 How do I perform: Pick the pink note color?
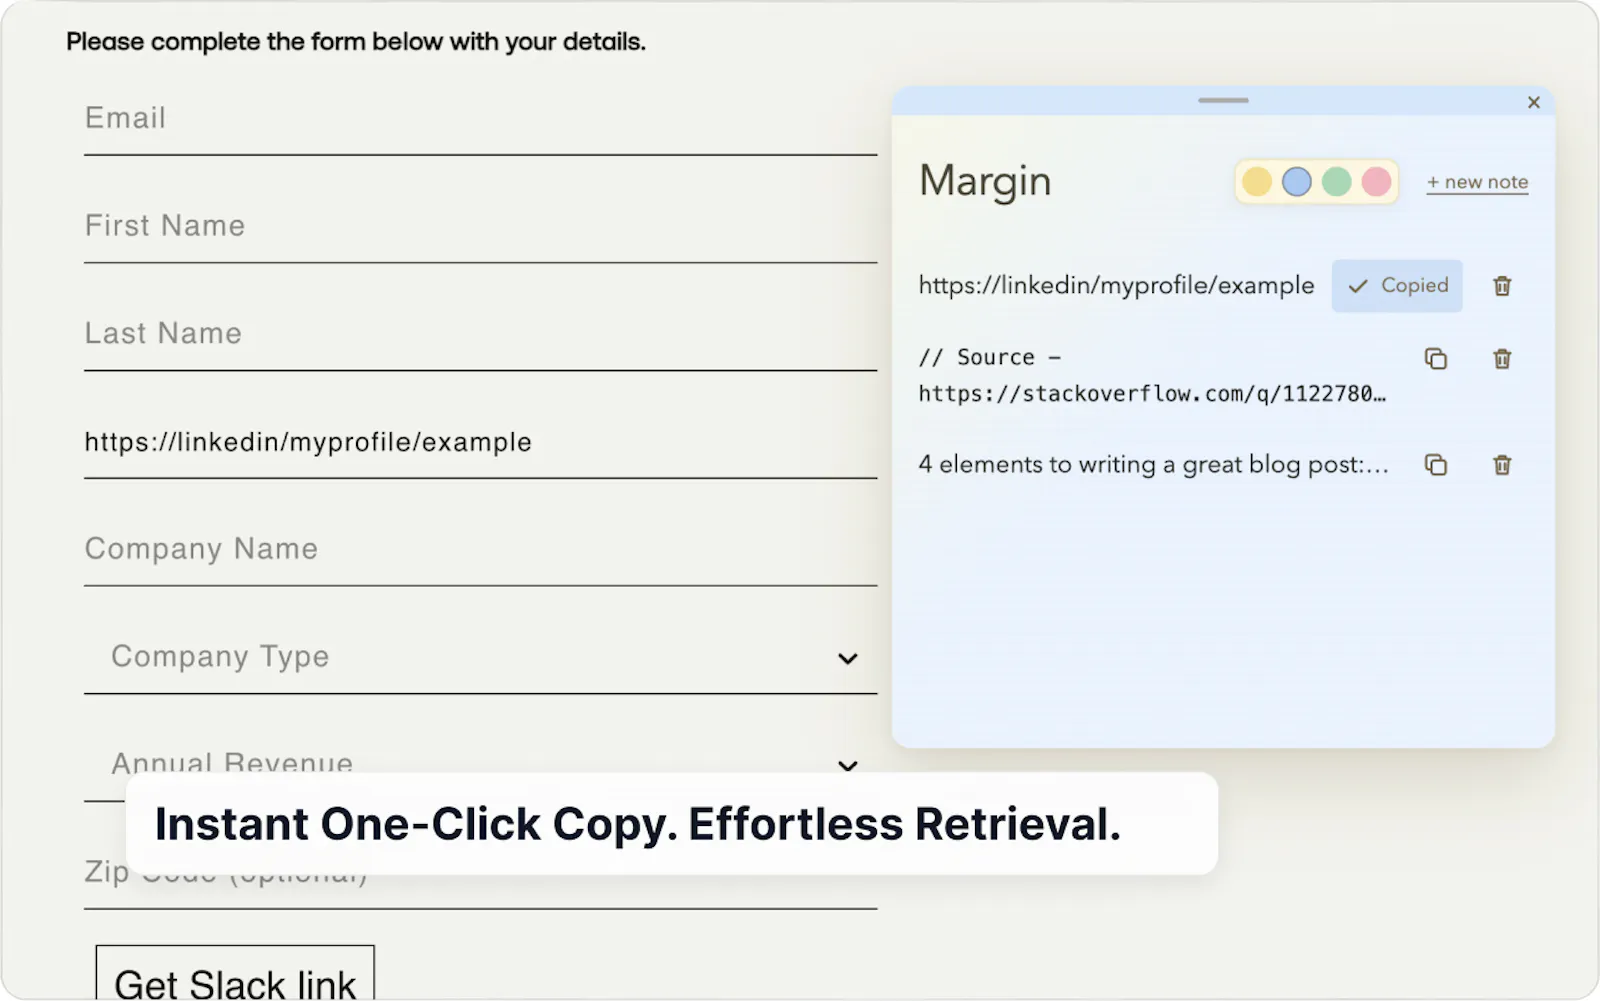click(x=1377, y=182)
